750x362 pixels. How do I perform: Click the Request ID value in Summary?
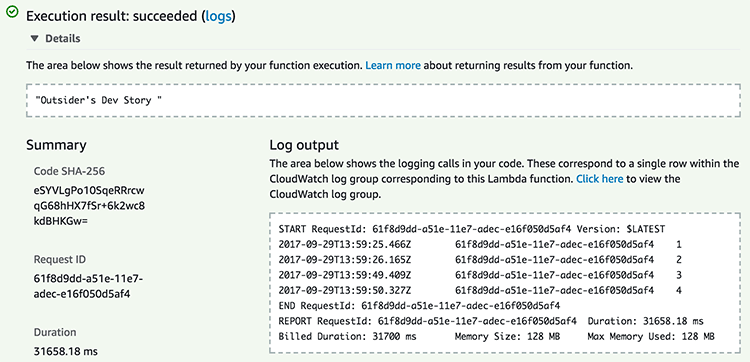pyautogui.click(x=88, y=286)
